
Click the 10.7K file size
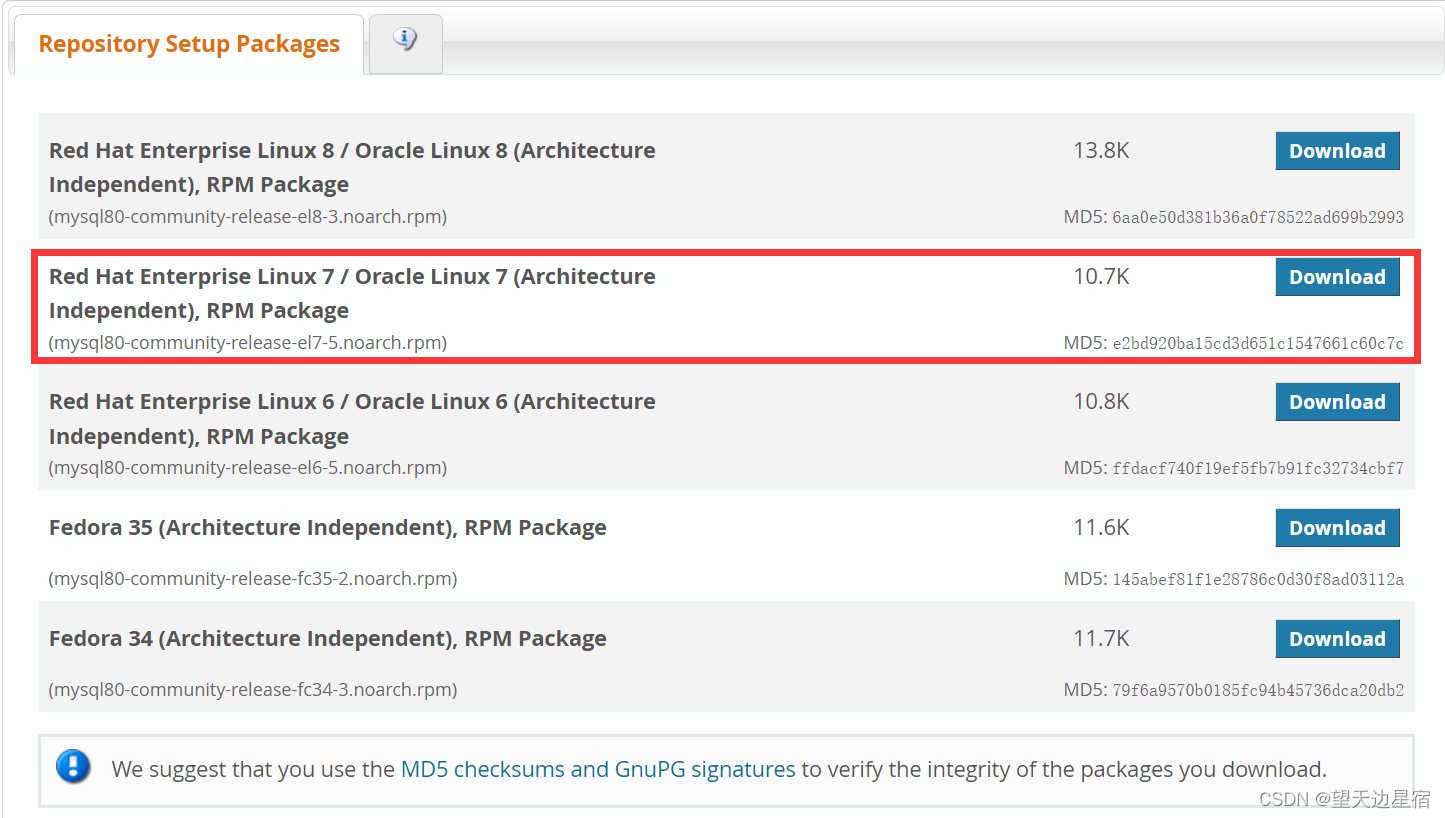(1101, 277)
